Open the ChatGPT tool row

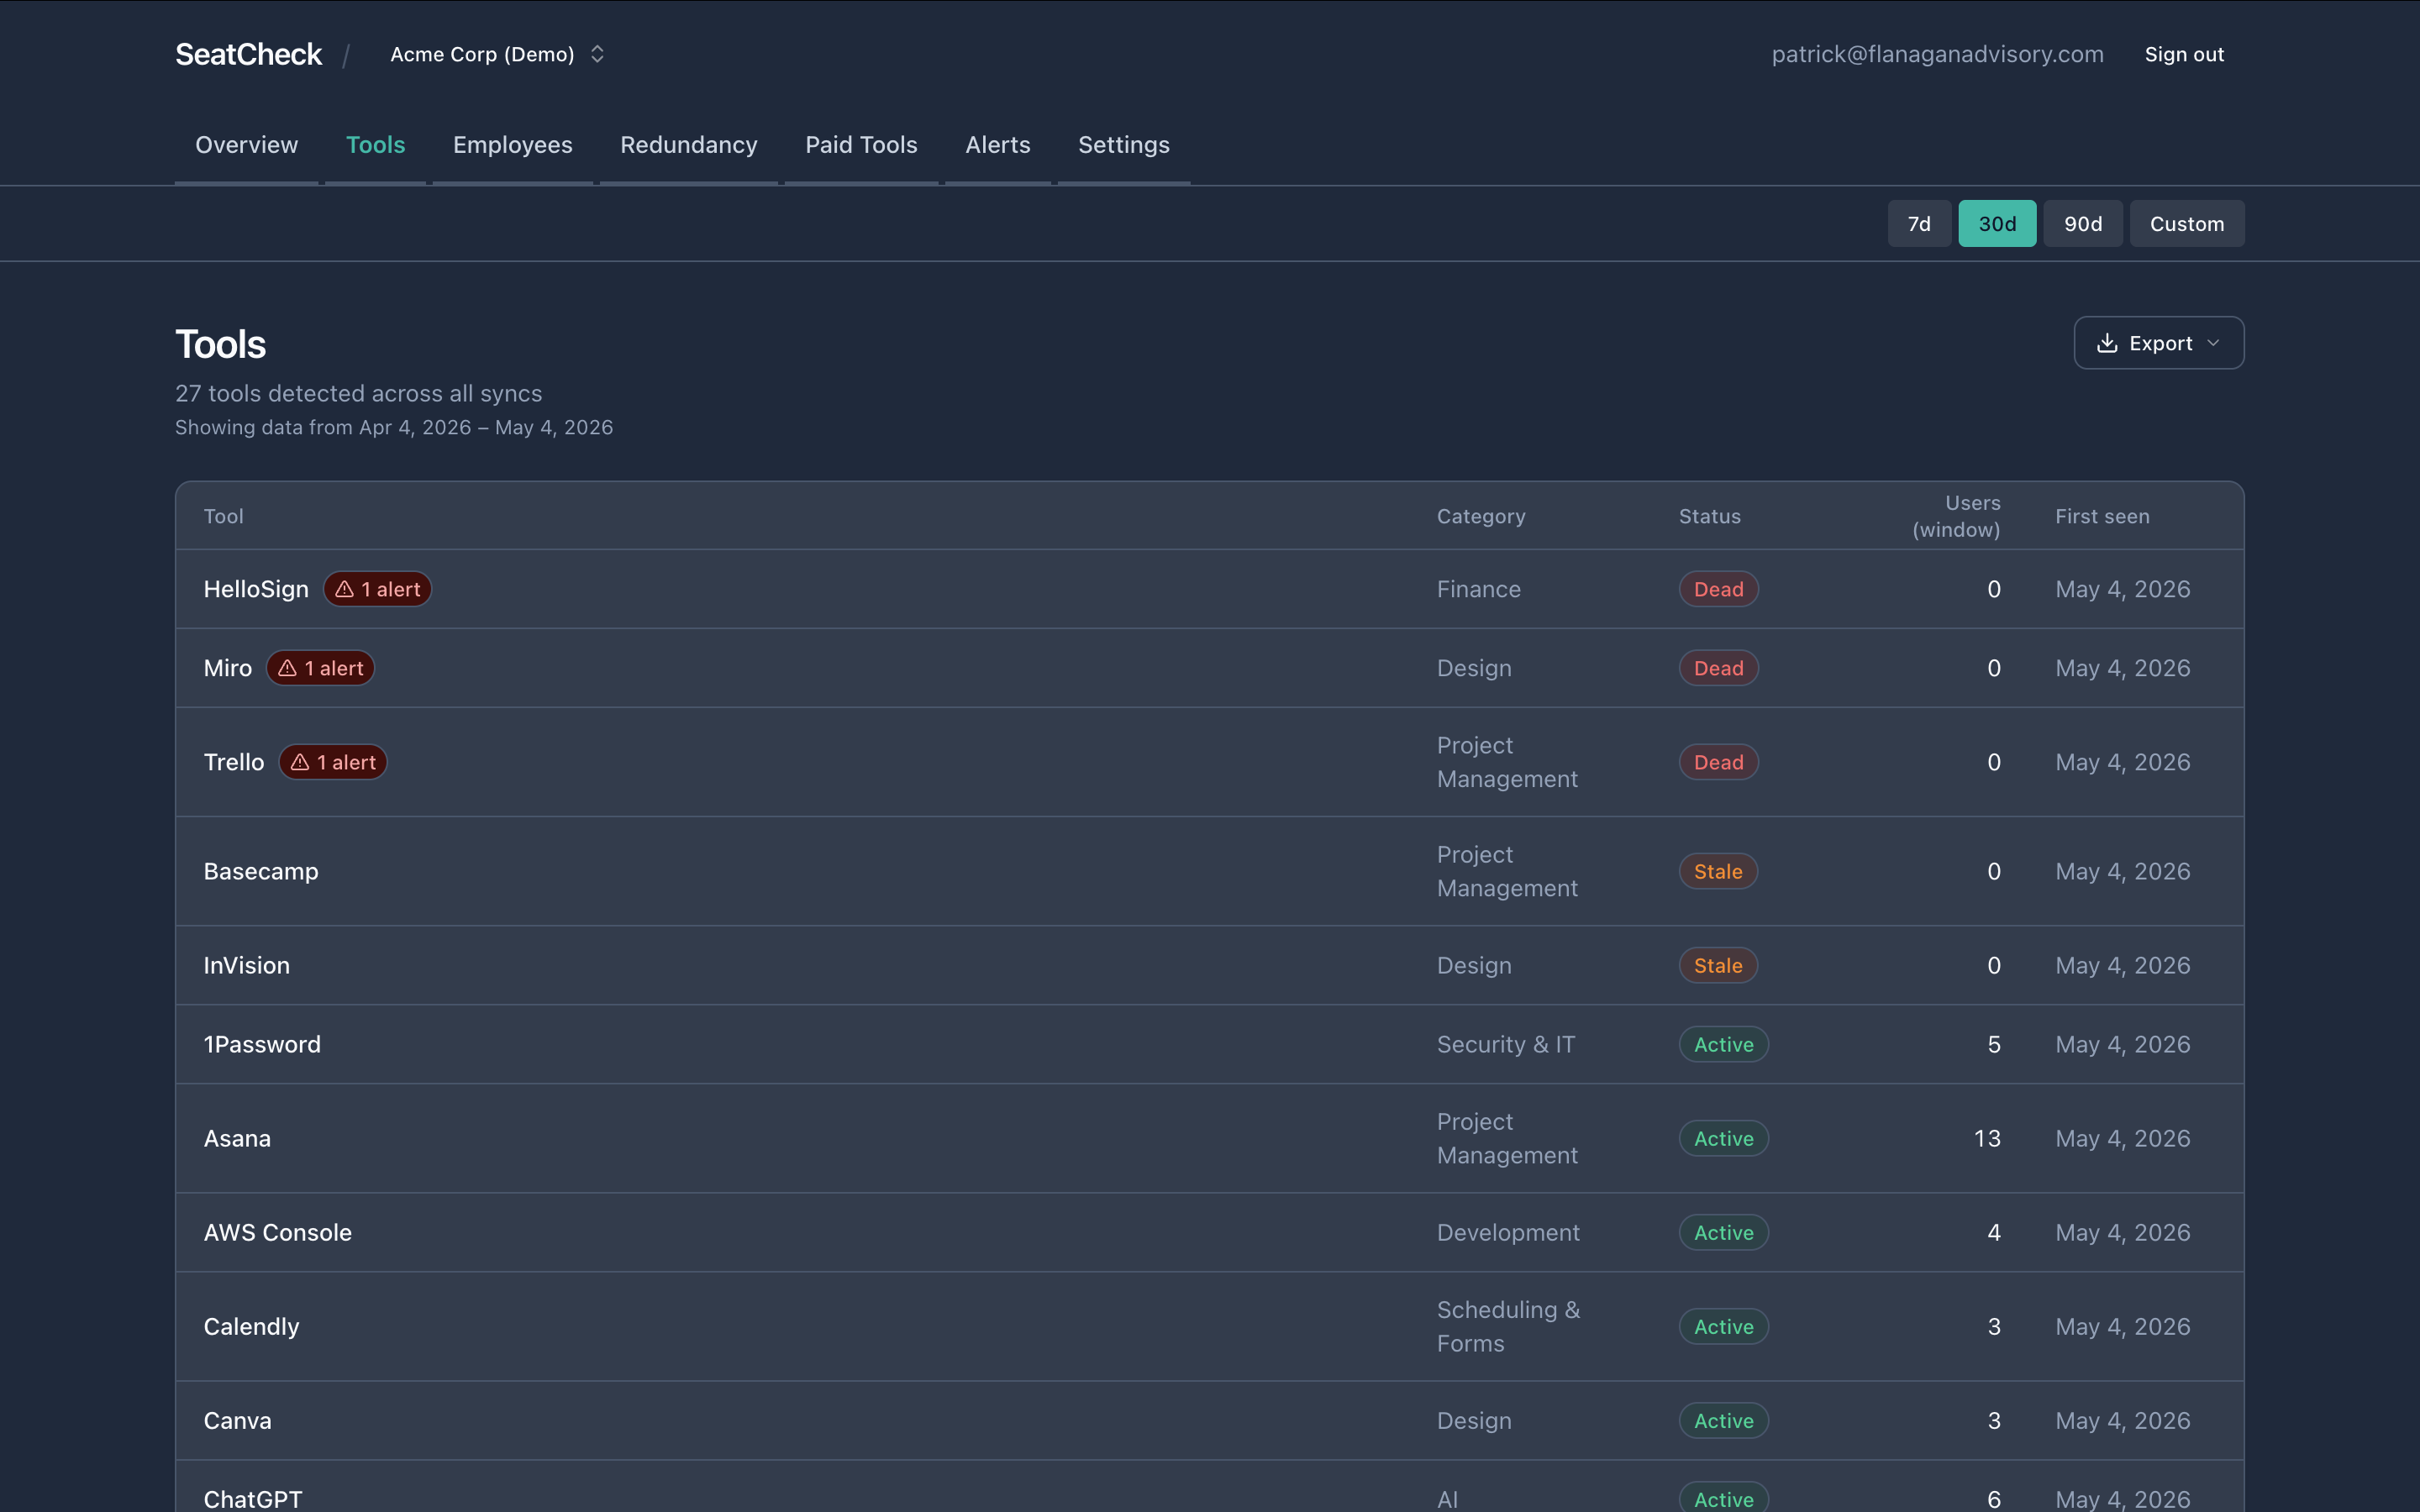pyautogui.click(x=1209, y=1487)
